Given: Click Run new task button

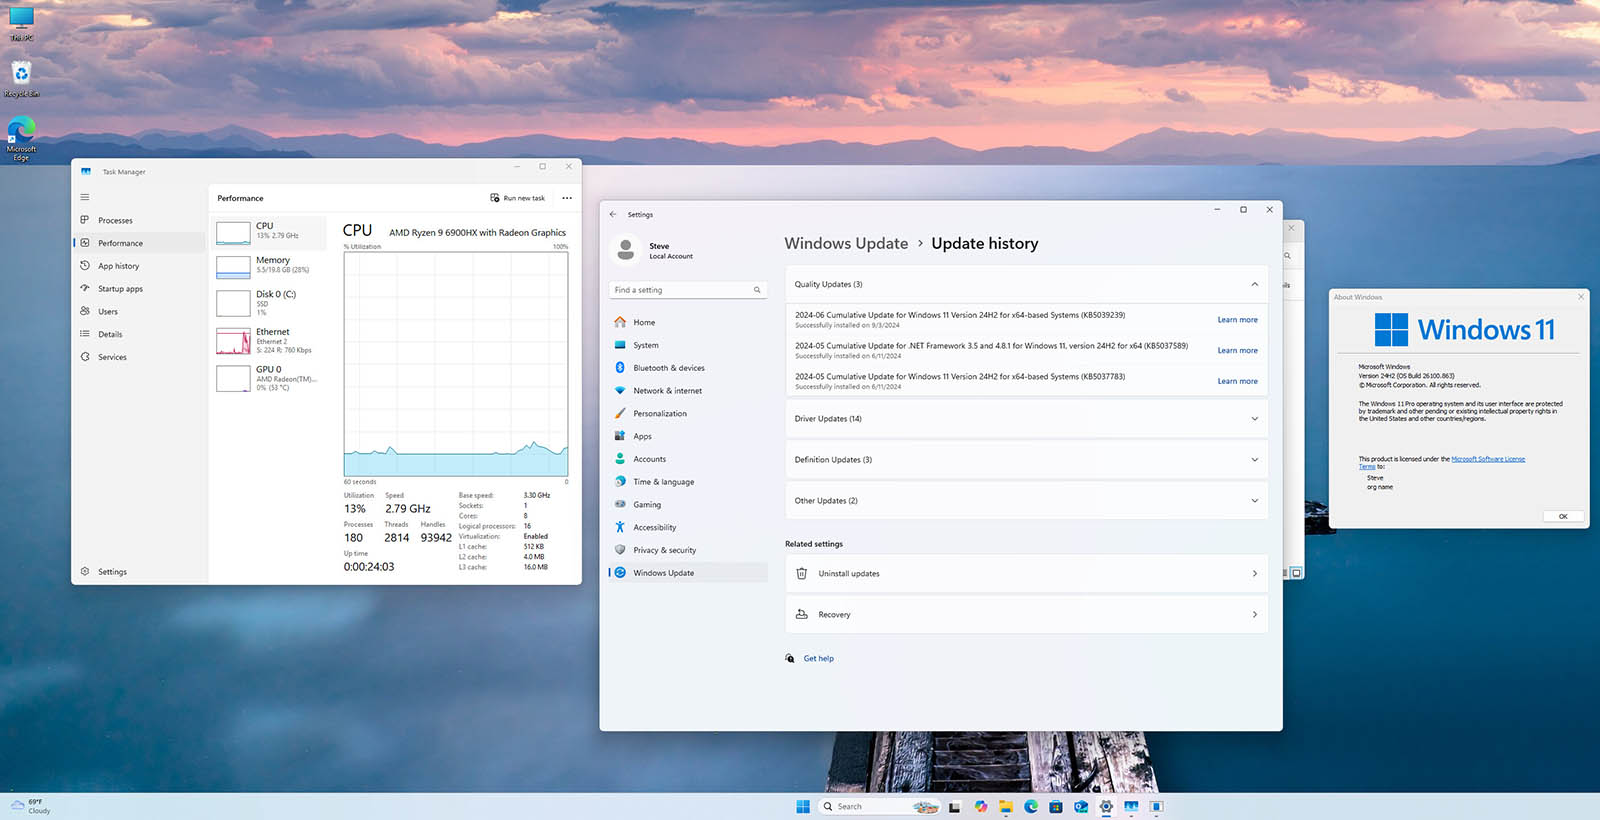Looking at the screenshot, I should pos(518,198).
